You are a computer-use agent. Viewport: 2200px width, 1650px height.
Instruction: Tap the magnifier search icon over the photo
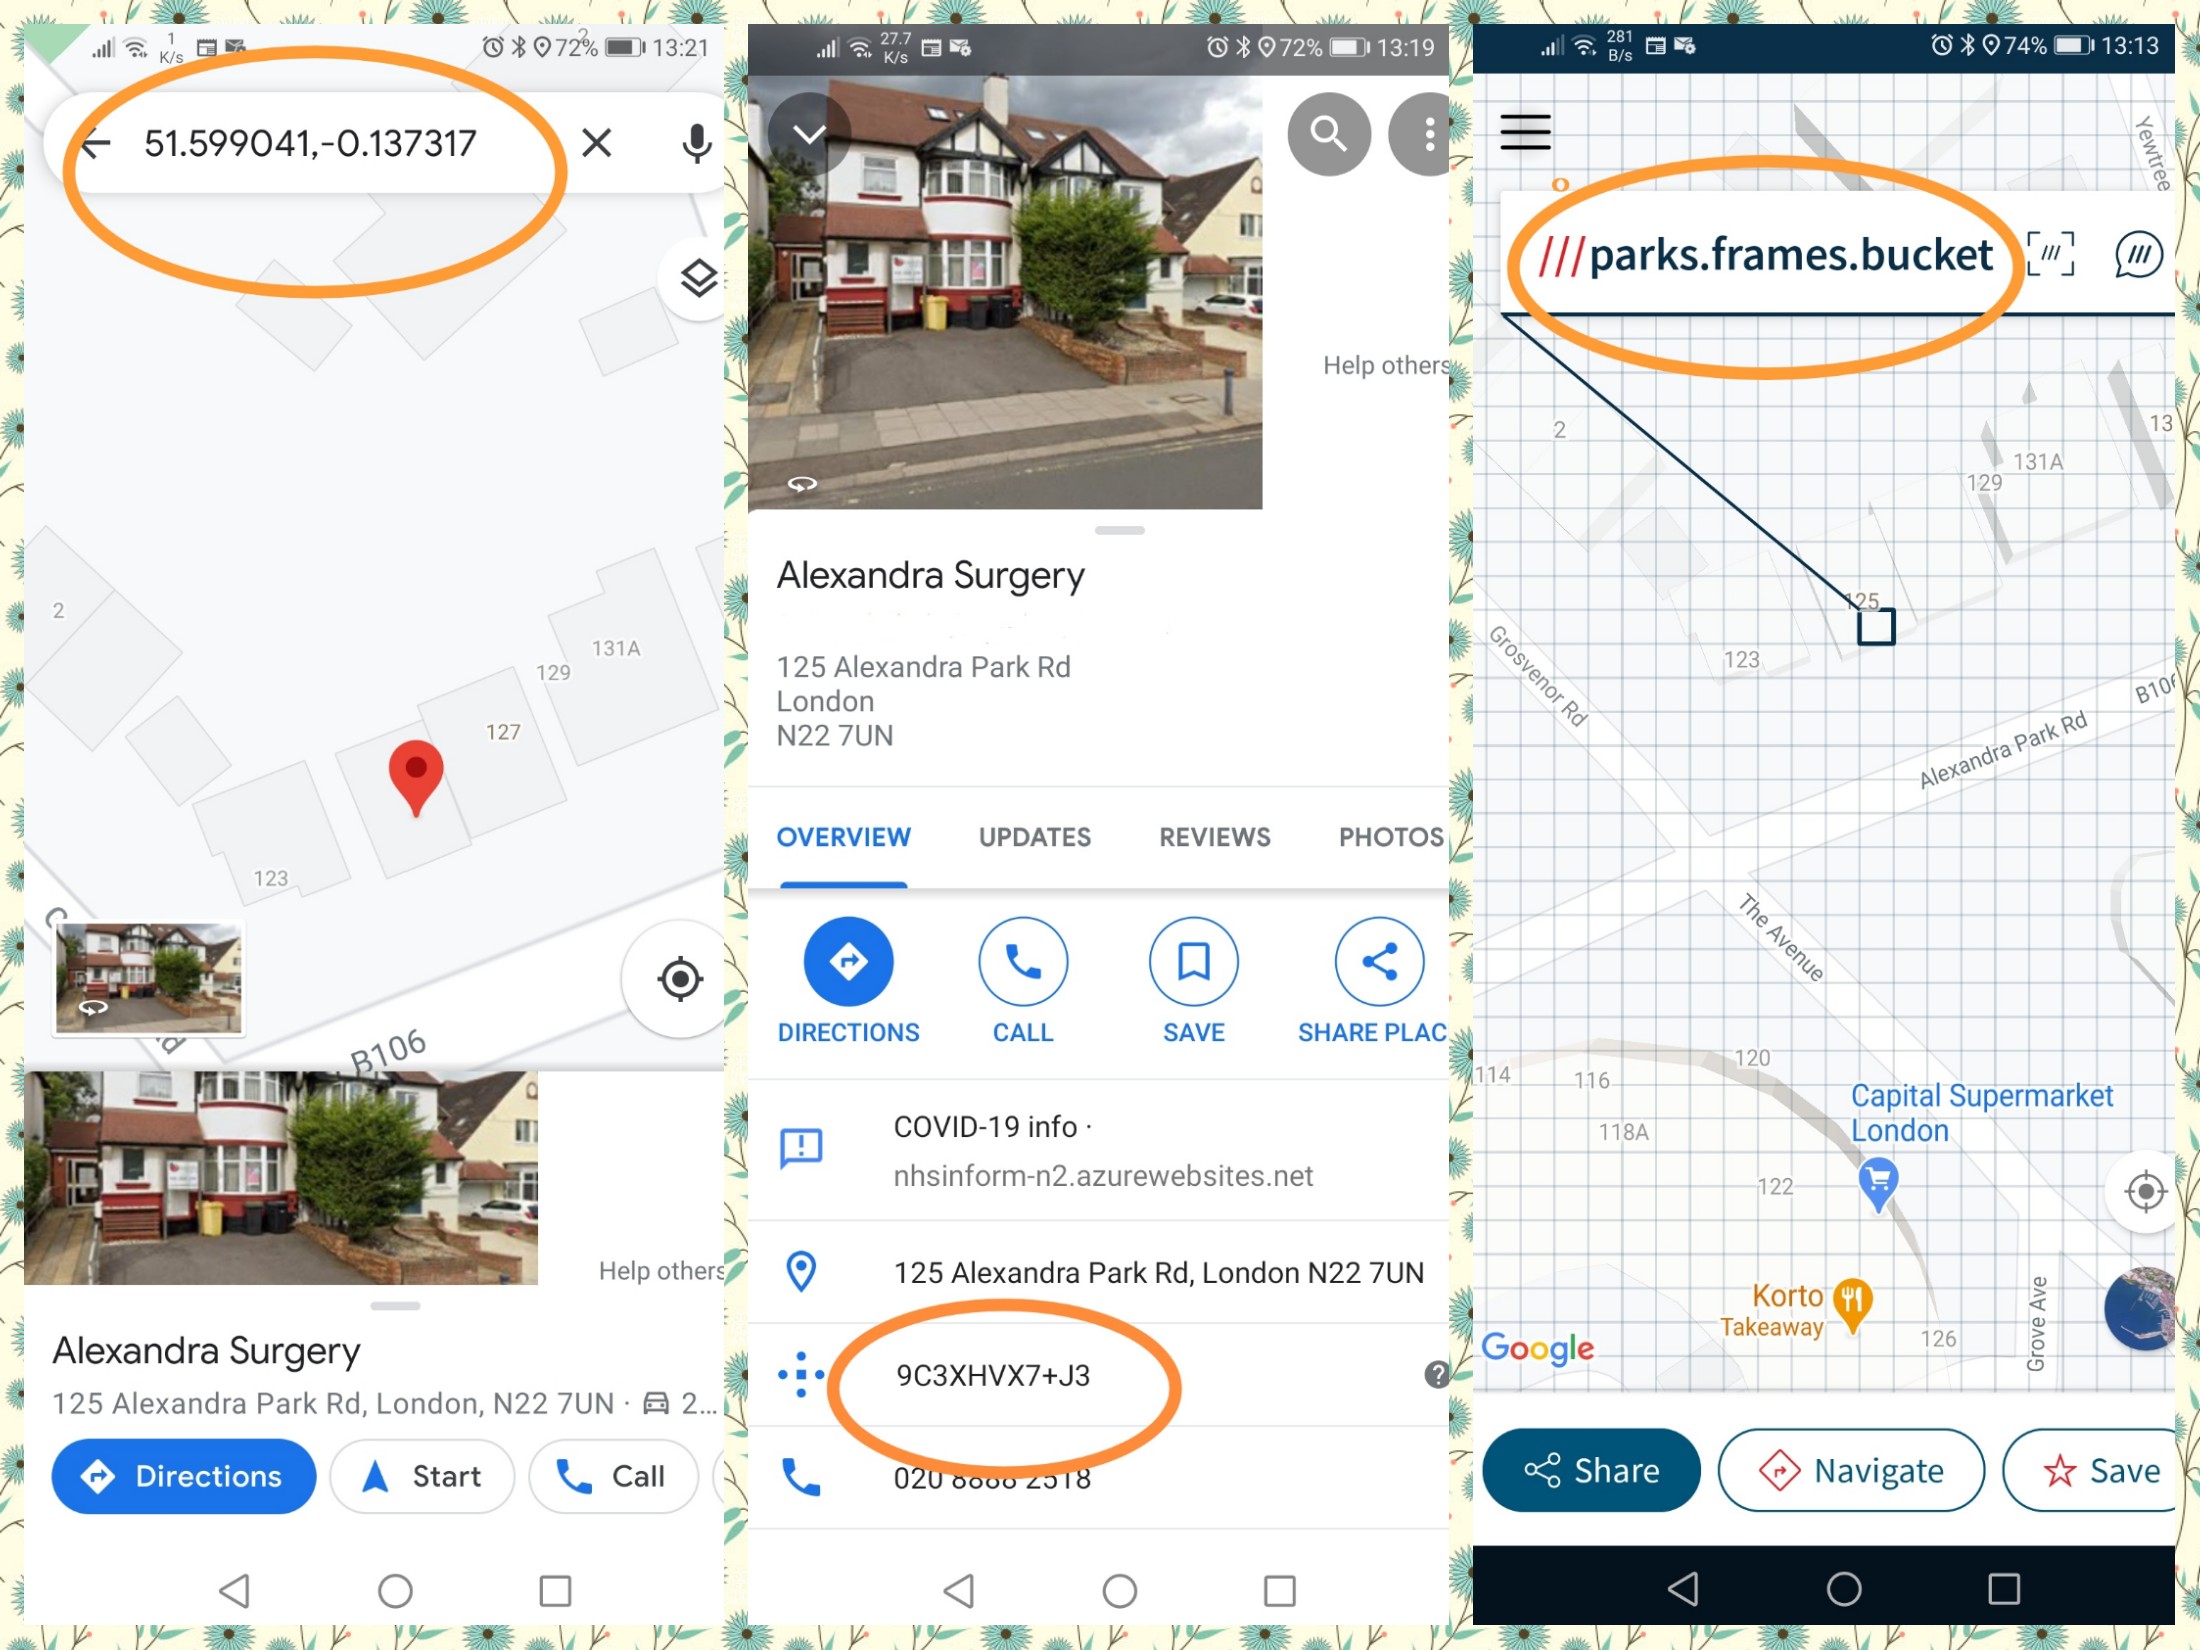click(x=1328, y=134)
